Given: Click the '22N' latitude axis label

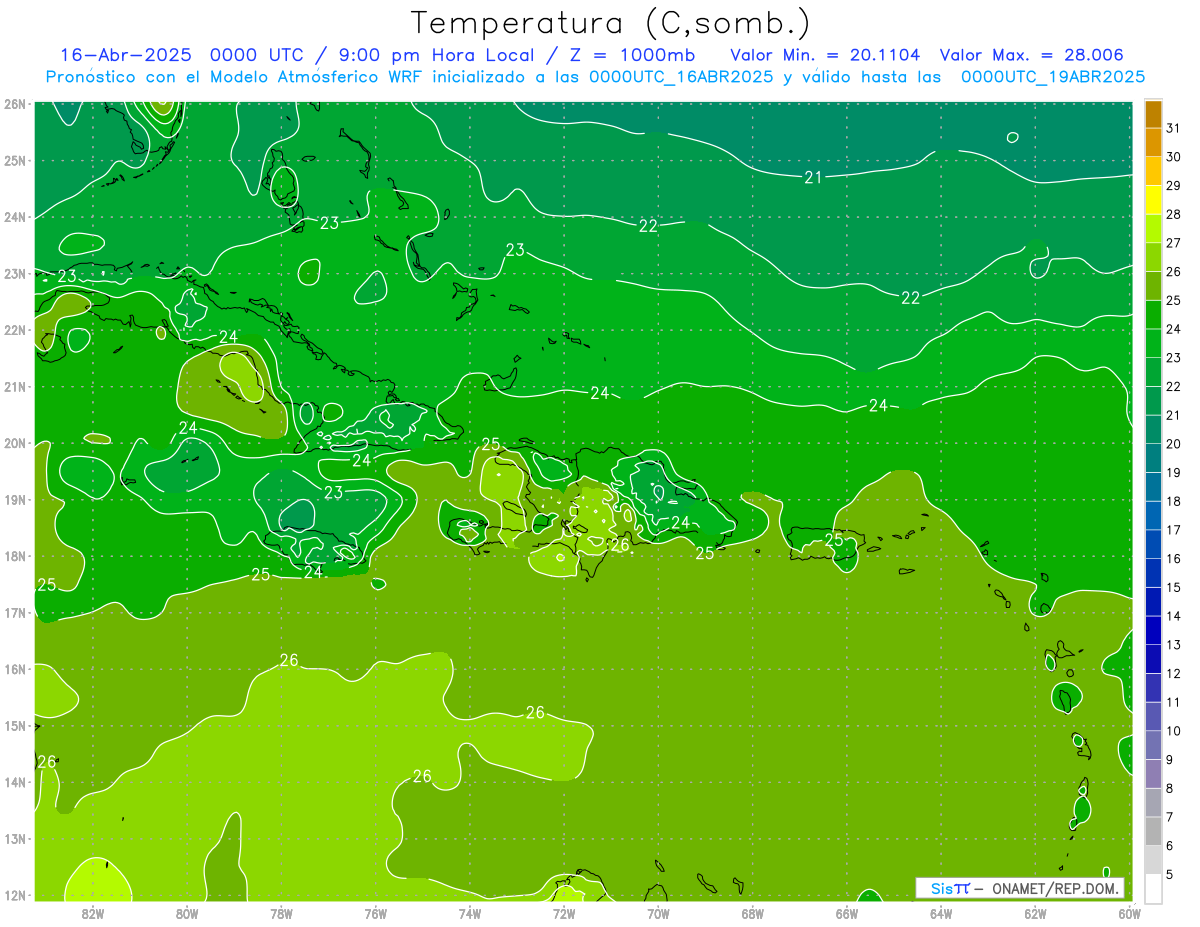Looking at the screenshot, I should pos(15,330).
